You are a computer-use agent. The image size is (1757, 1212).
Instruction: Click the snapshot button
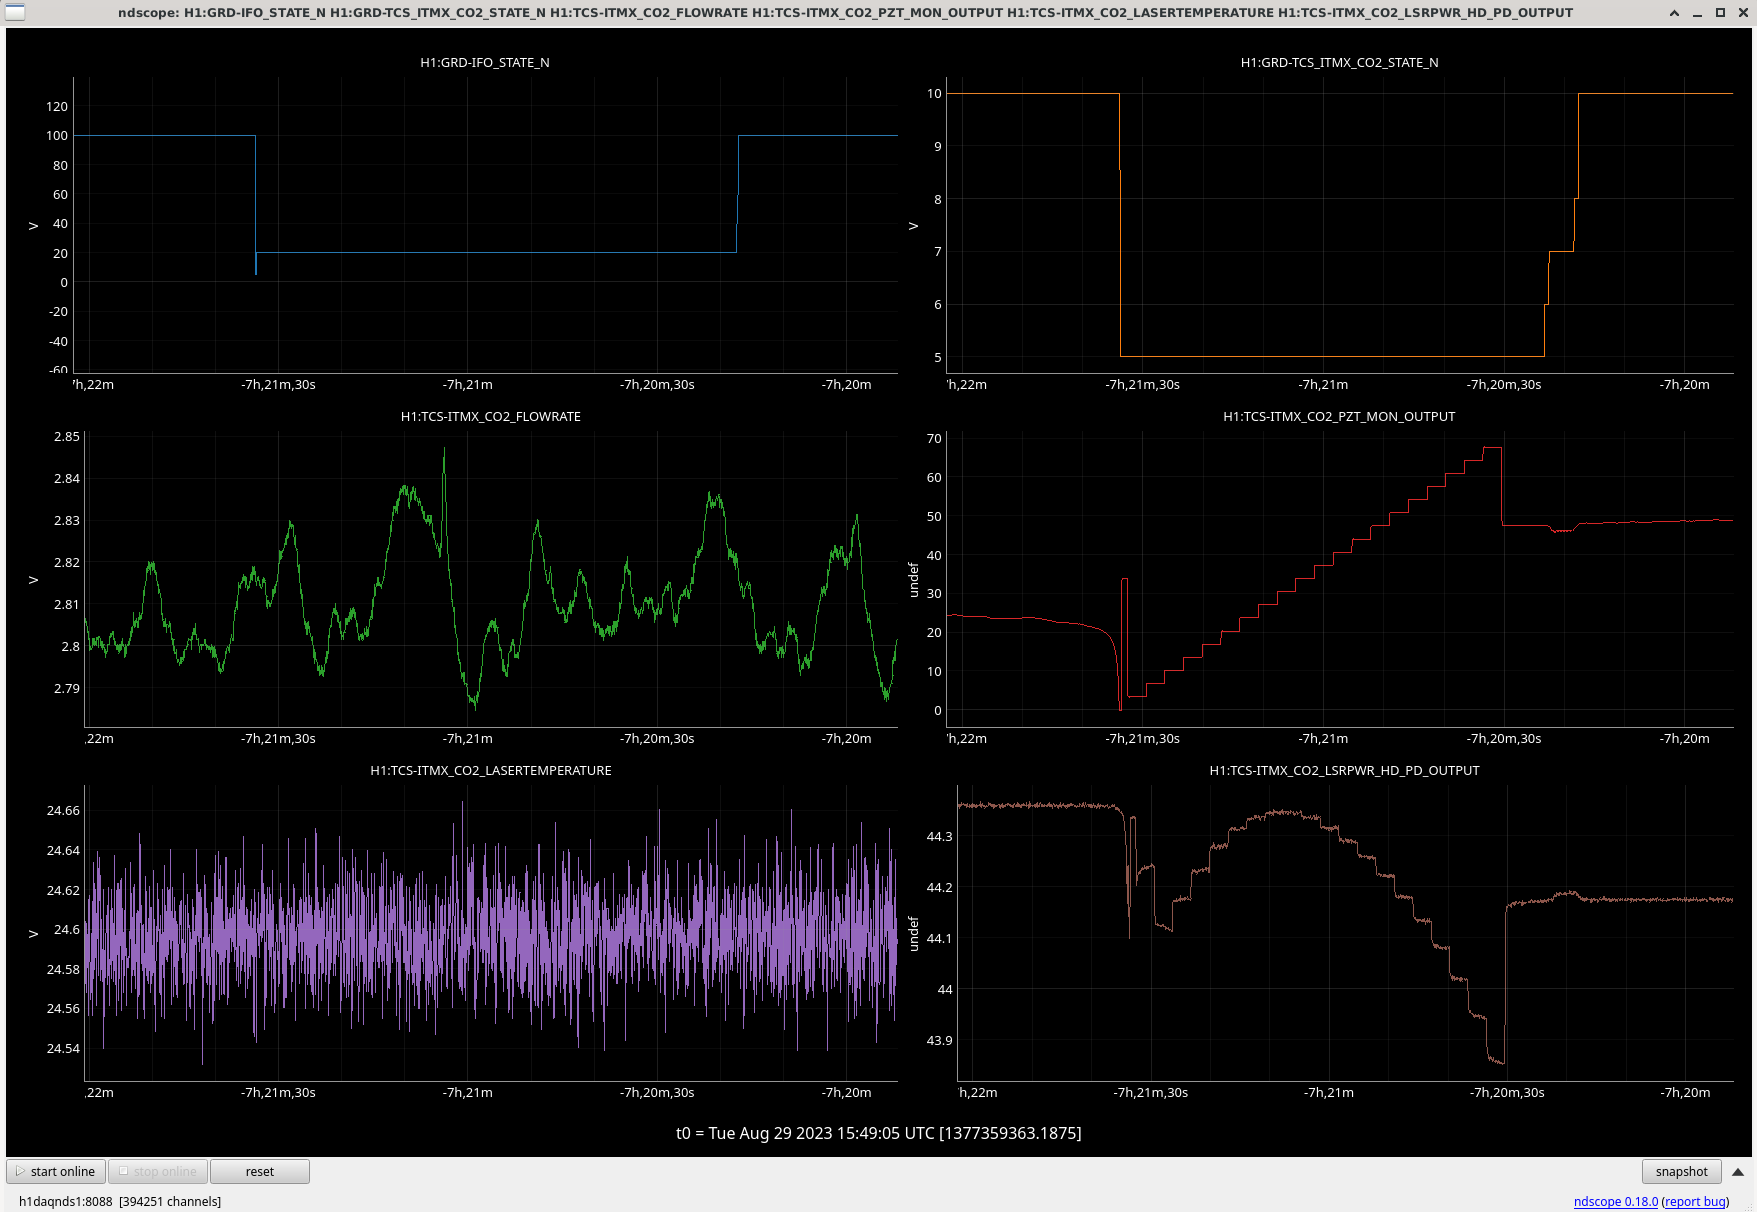(x=1681, y=1171)
